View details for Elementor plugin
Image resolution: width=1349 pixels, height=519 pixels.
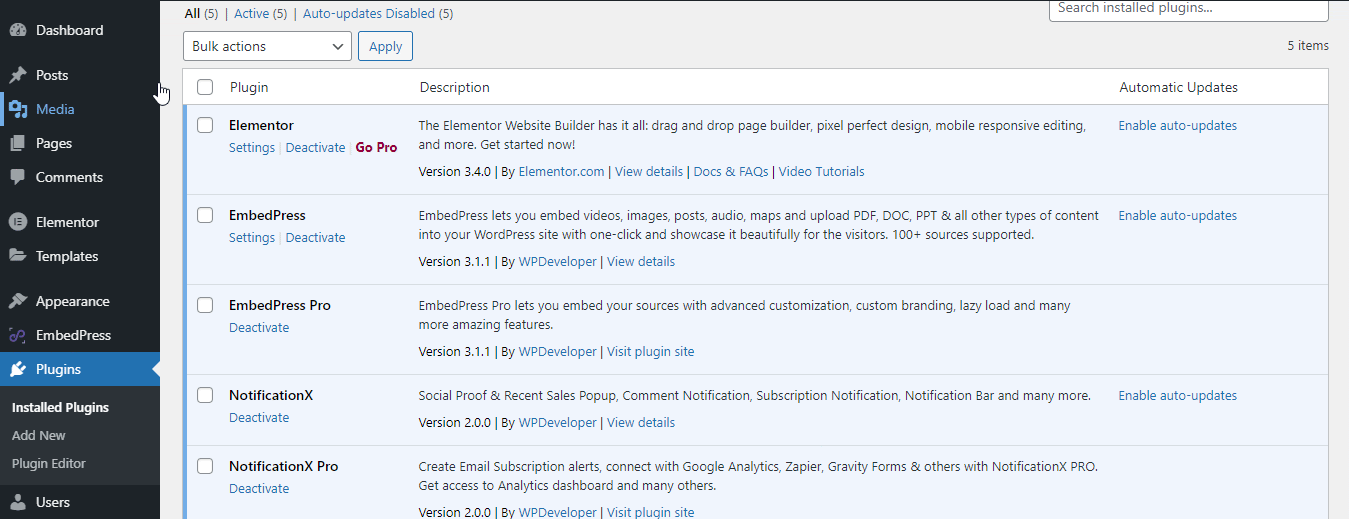pos(649,171)
